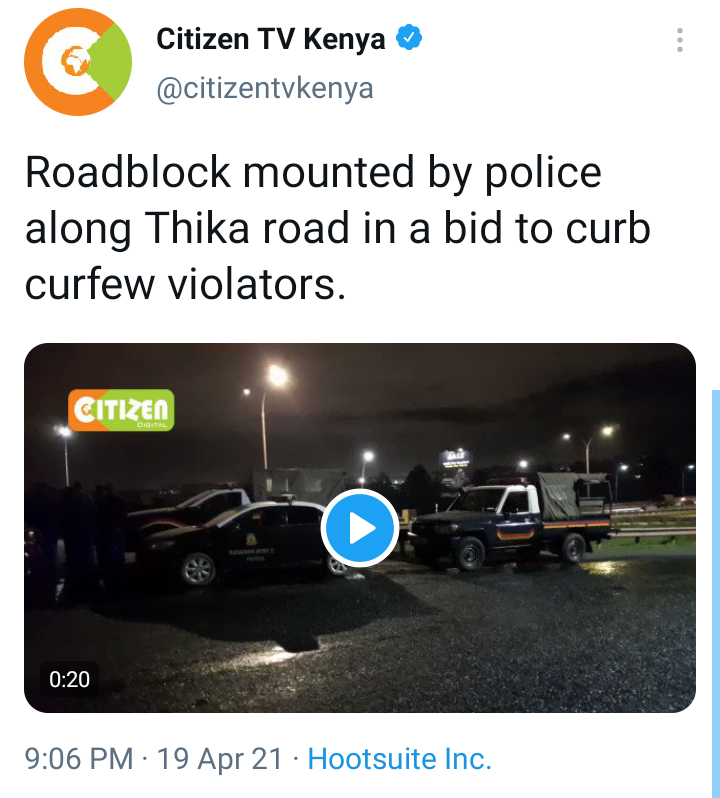Click the distant billboard in video thumbnail
Image resolution: width=720 pixels, height=798 pixels.
[x=454, y=458]
